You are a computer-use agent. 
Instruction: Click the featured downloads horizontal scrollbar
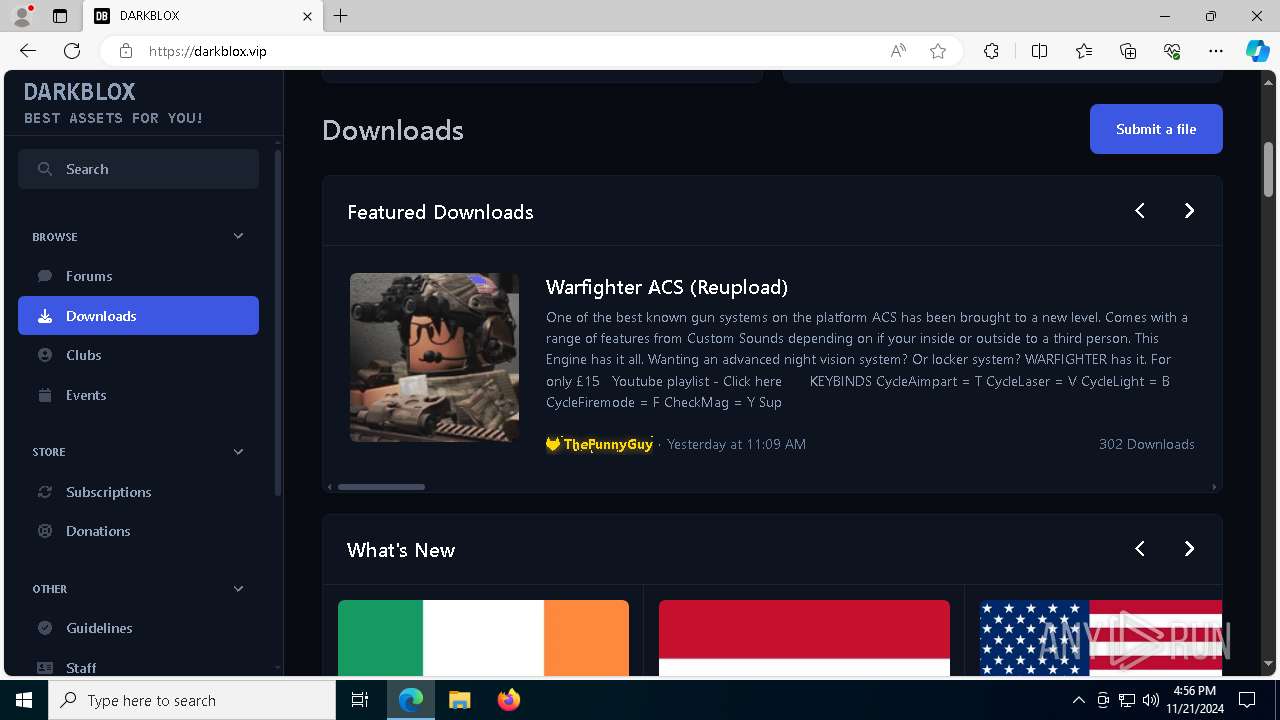pos(381,487)
